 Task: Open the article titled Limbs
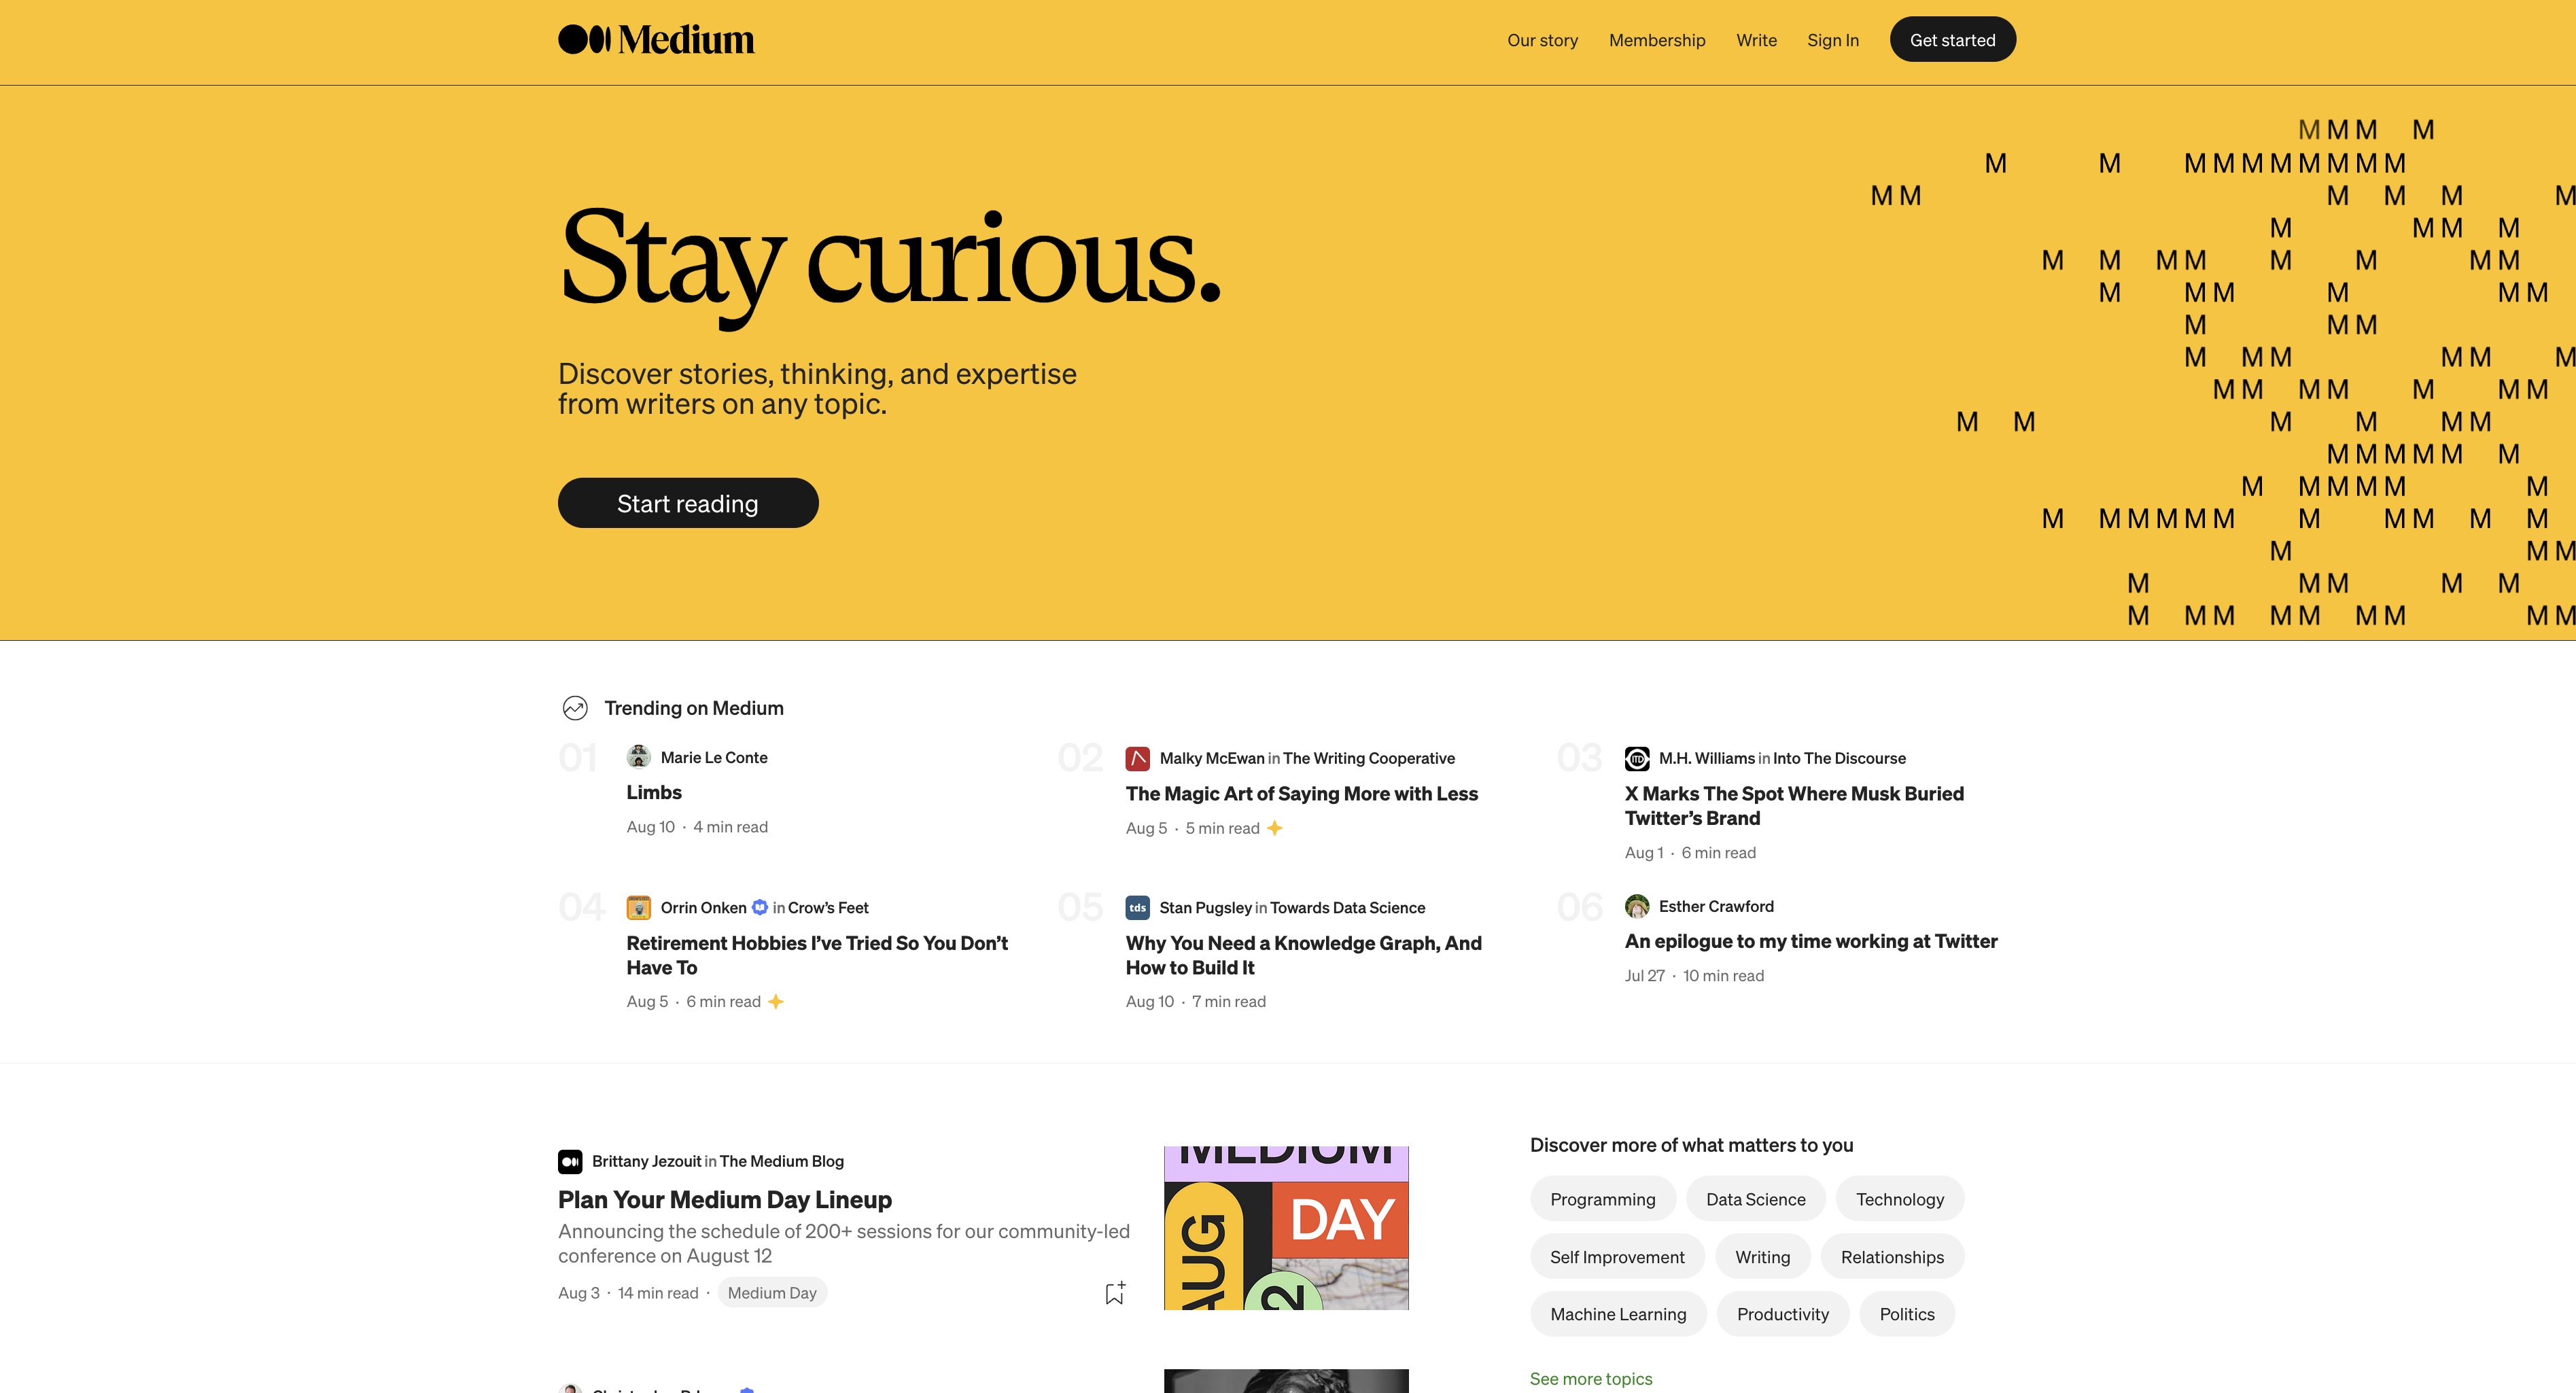tap(654, 792)
